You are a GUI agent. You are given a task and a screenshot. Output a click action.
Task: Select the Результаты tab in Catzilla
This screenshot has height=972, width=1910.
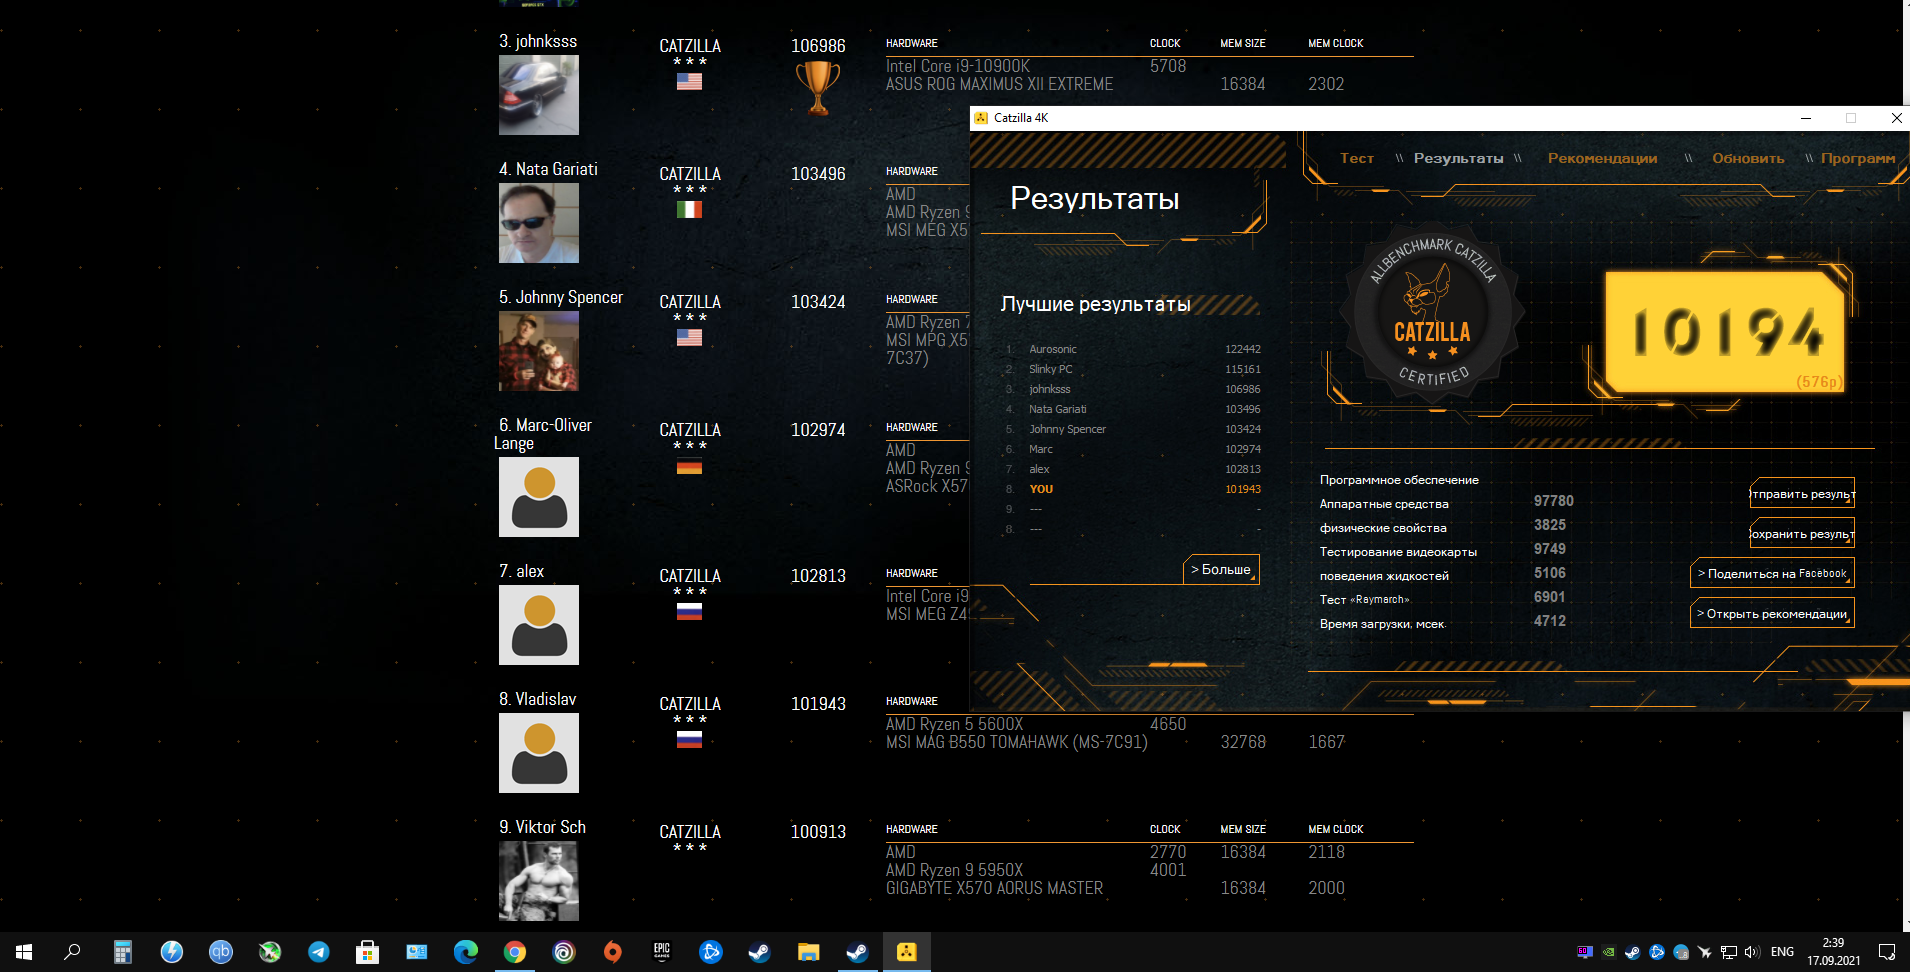tap(1458, 158)
